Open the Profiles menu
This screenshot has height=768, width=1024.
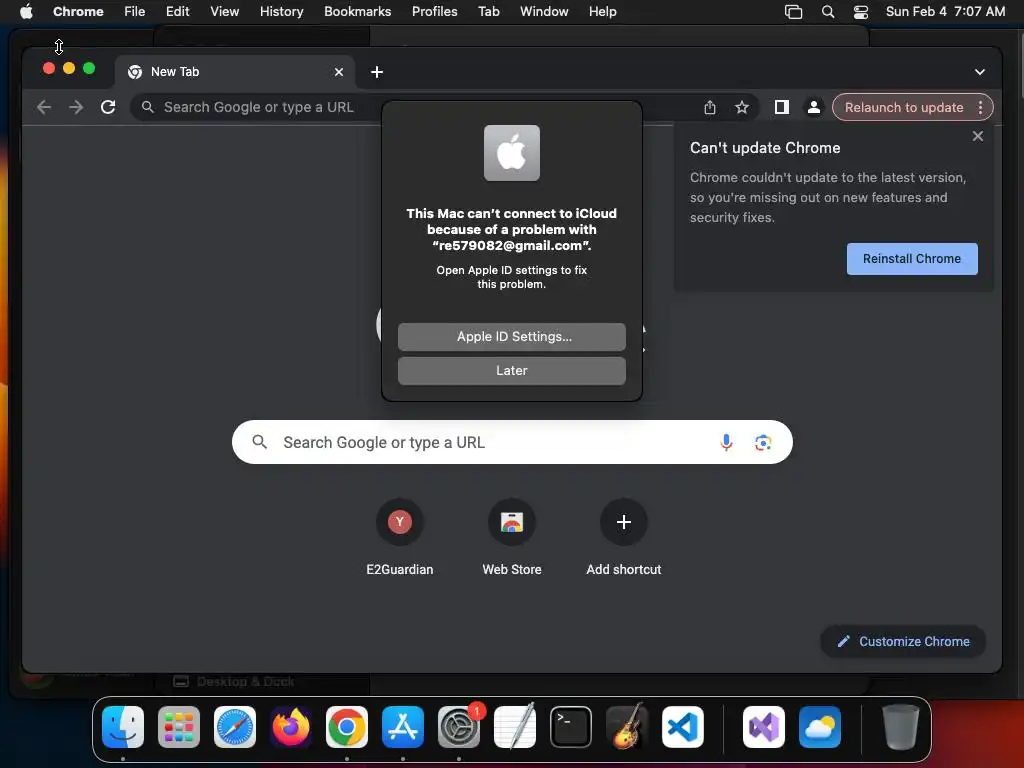(x=434, y=12)
